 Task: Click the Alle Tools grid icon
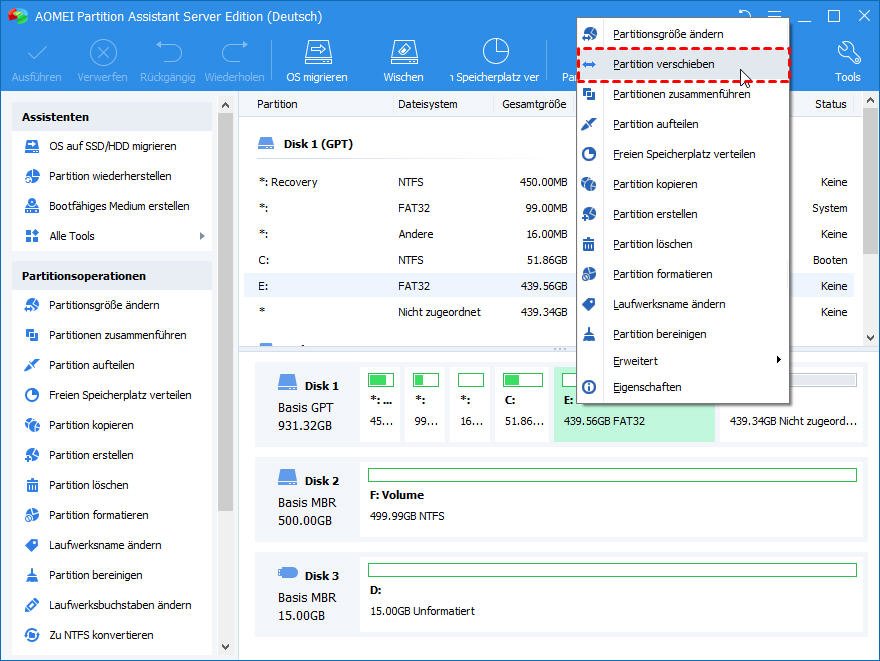pyautogui.click(x=32, y=236)
